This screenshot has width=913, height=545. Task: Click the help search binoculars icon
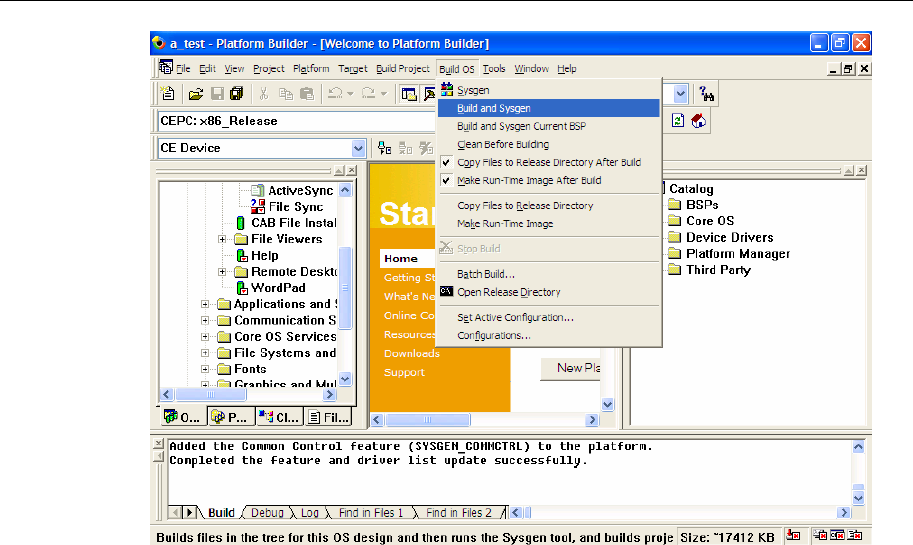click(x=706, y=94)
